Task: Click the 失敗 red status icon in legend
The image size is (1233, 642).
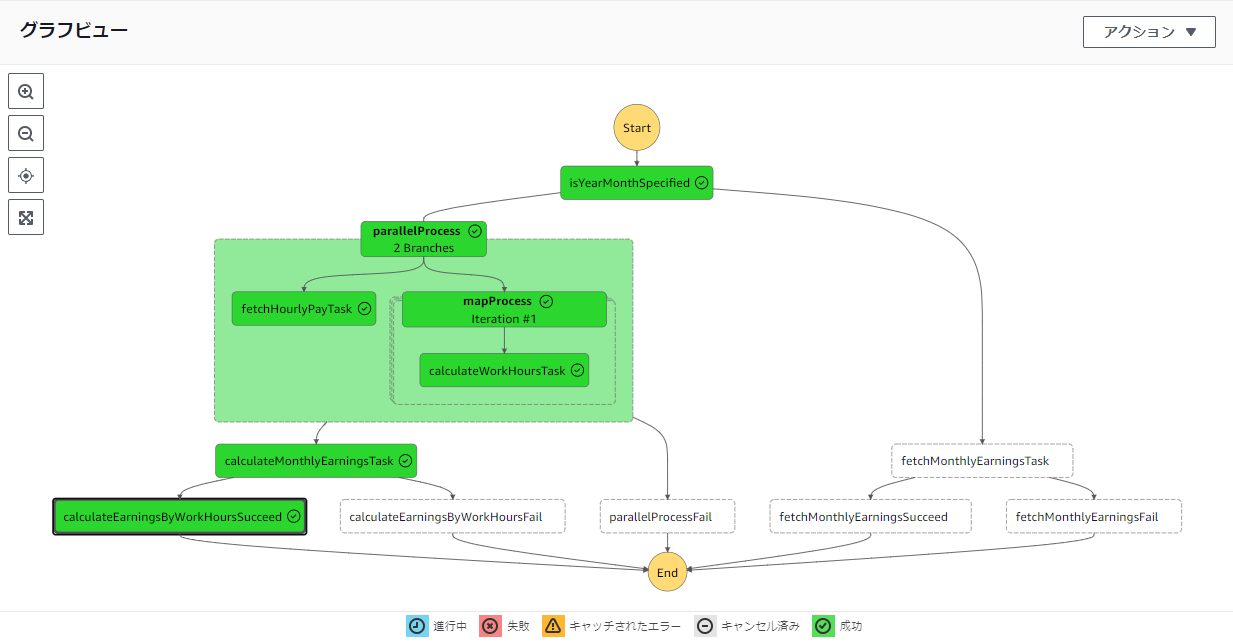Action: [x=490, y=625]
